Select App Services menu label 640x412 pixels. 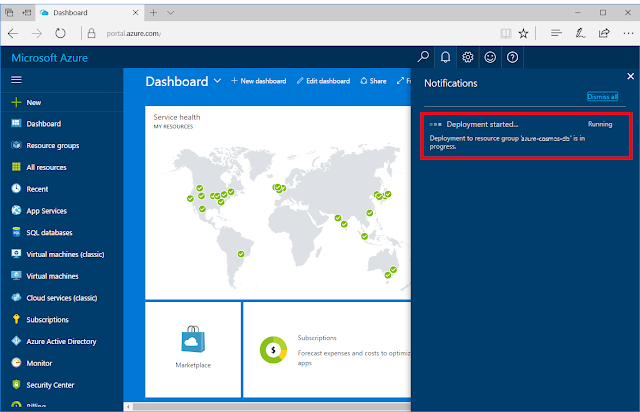click(47, 211)
